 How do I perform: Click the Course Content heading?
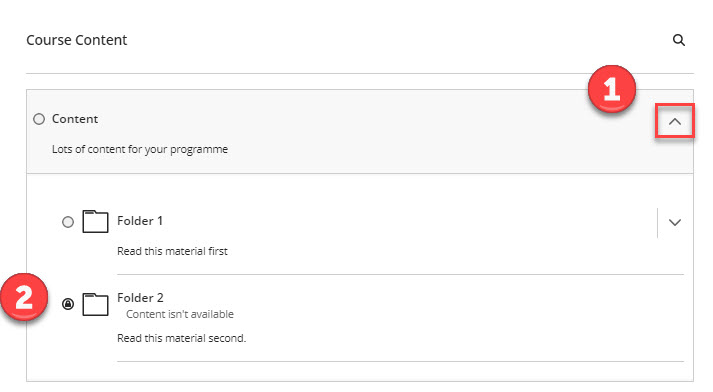(x=77, y=40)
